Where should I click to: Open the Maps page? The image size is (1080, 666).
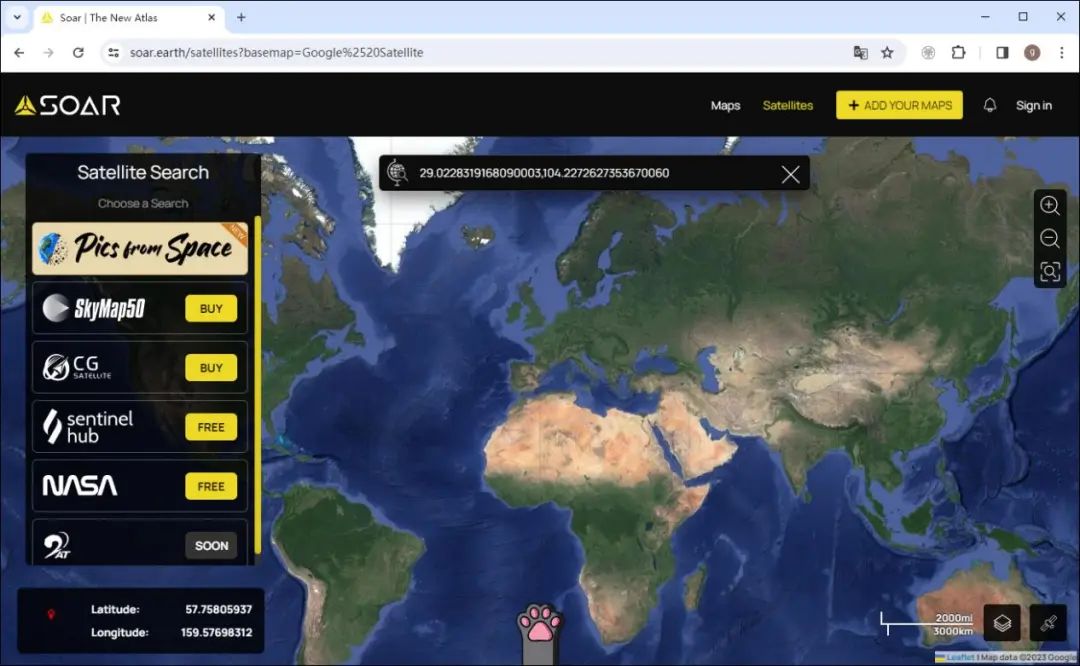coord(725,105)
